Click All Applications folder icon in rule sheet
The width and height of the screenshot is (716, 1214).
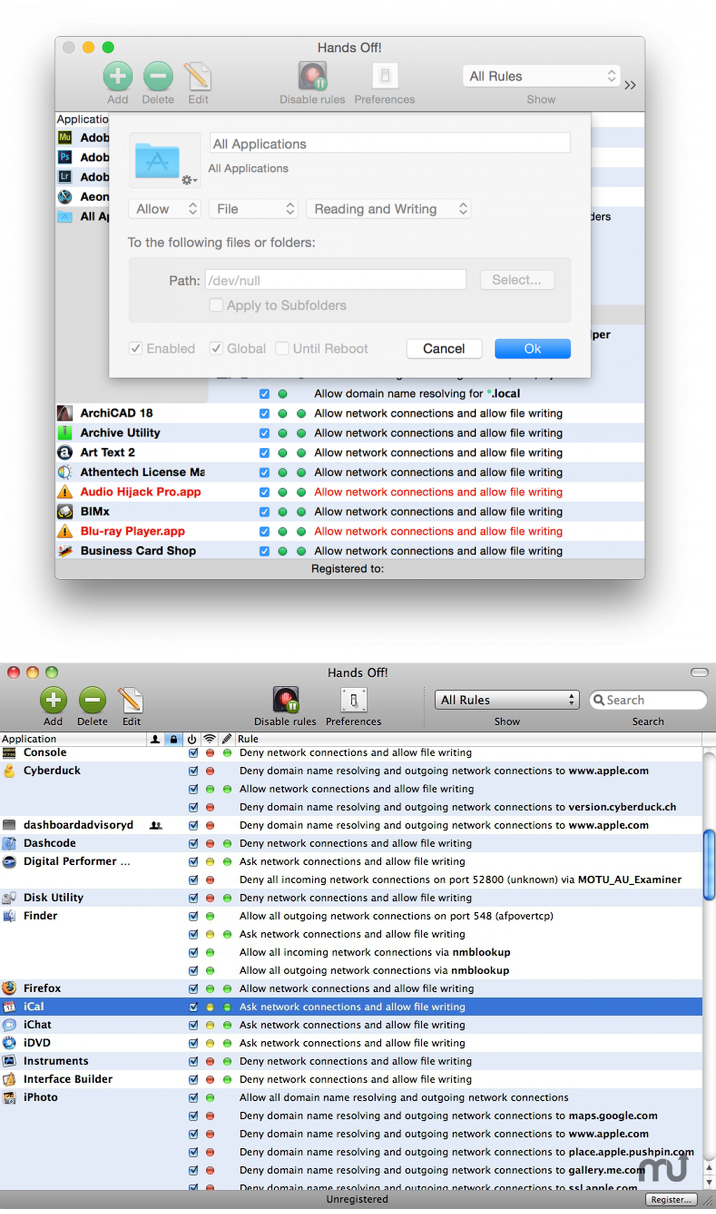click(157, 160)
